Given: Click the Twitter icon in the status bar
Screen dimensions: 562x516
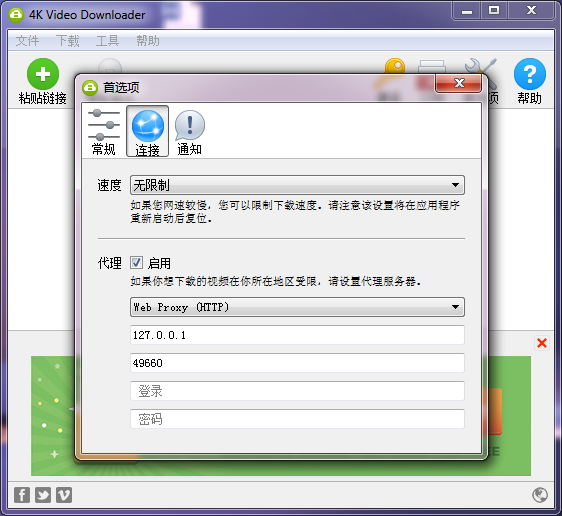Looking at the screenshot, I should 43,495.
